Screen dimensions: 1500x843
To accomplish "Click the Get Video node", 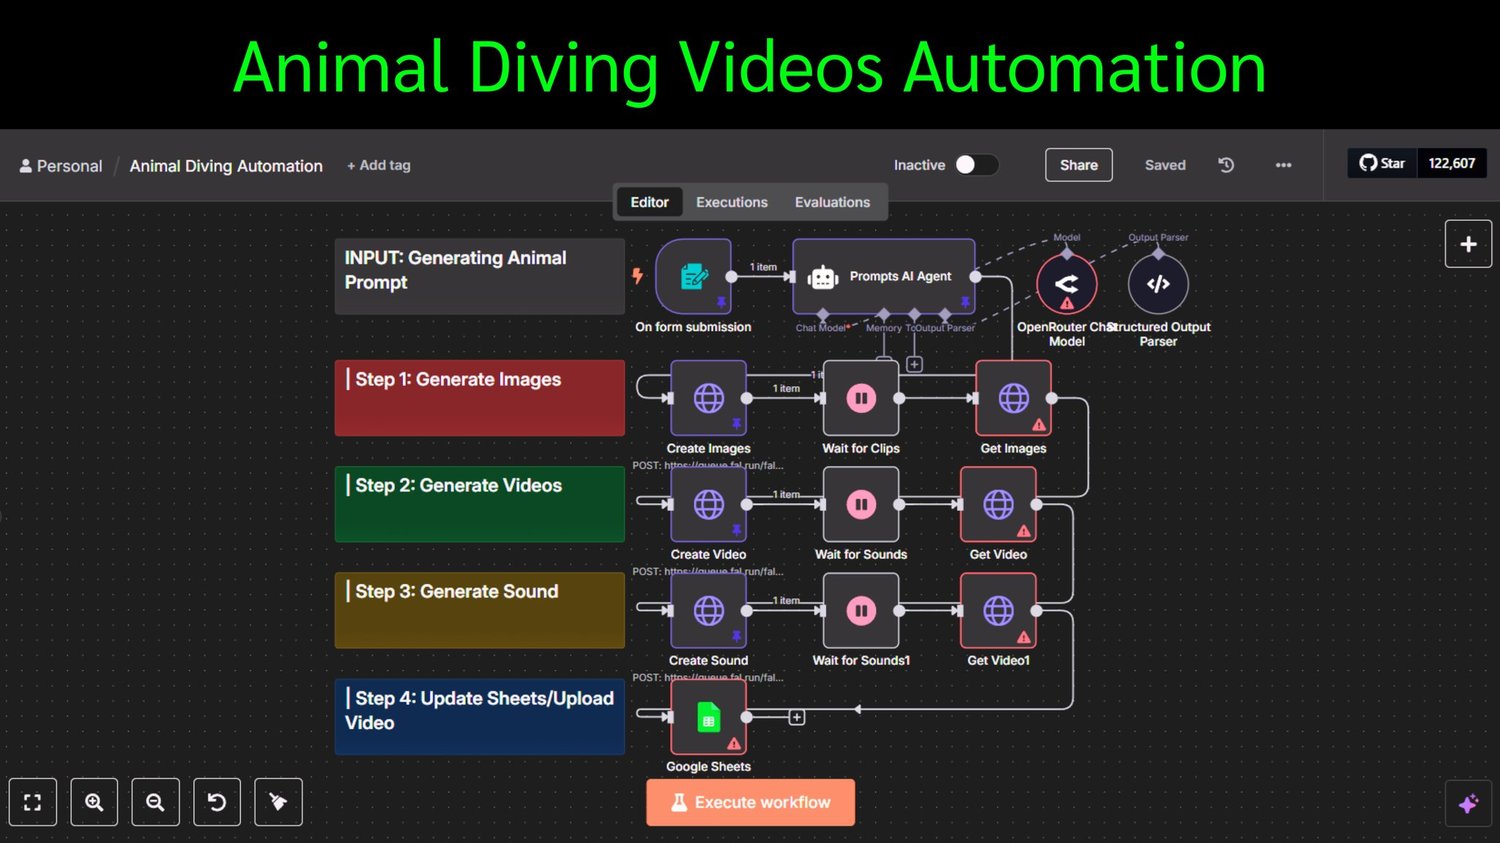I will [998, 504].
